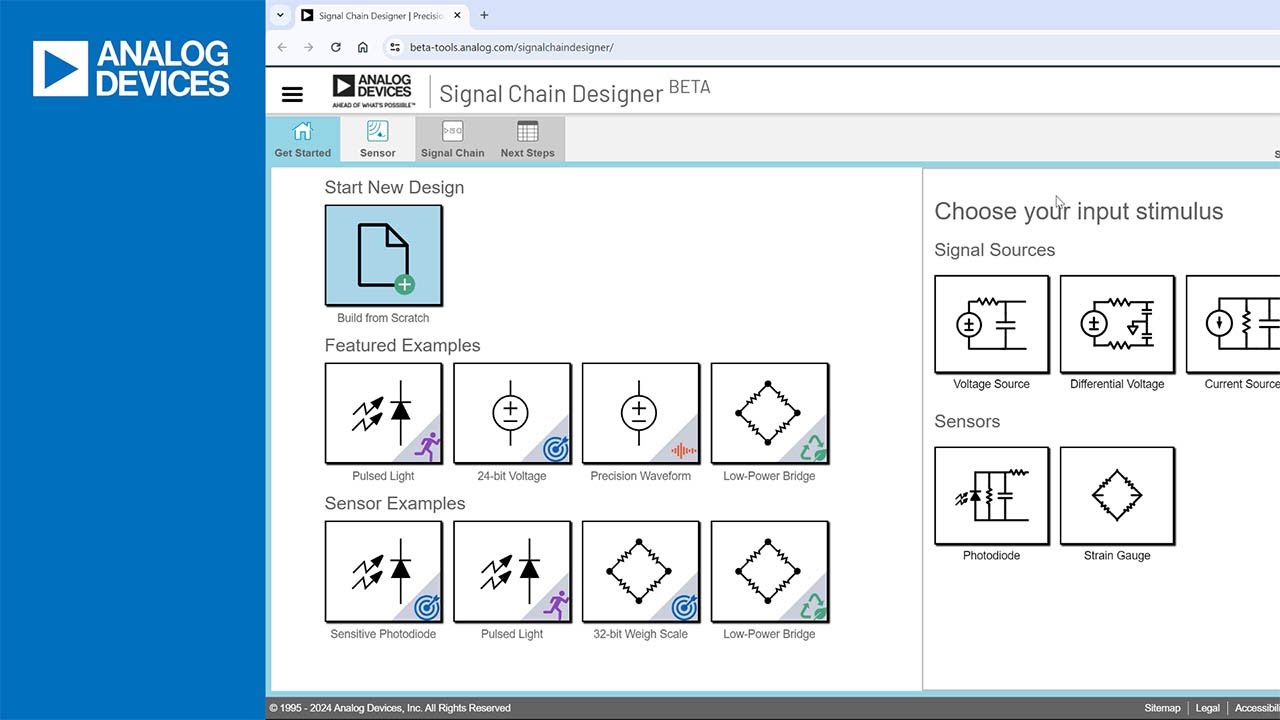Click the 'Signal Chain Designer' title text
This screenshot has height=720, width=1280.
pyautogui.click(x=551, y=94)
